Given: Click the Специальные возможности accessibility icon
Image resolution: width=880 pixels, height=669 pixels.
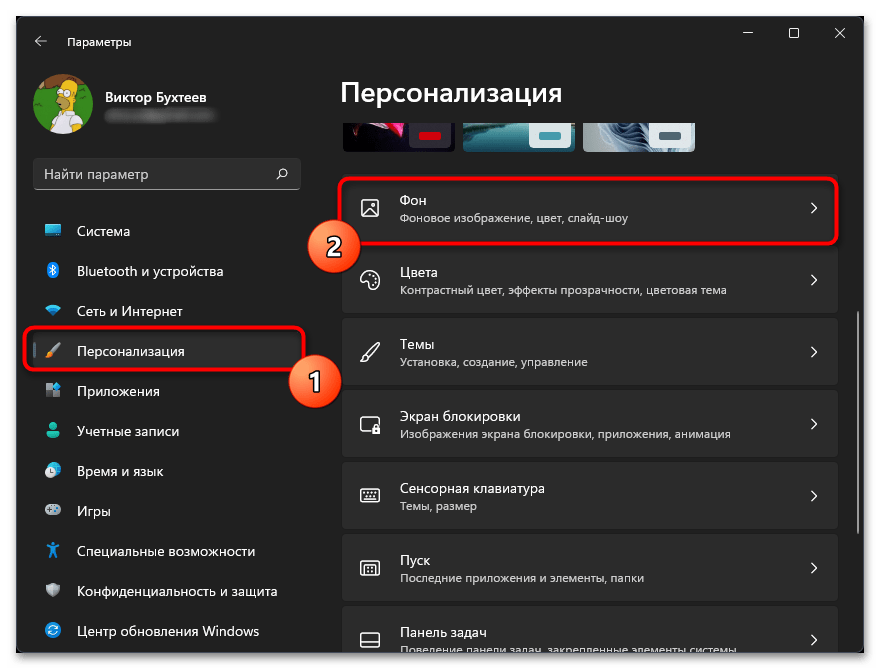Looking at the screenshot, I should click(x=53, y=551).
